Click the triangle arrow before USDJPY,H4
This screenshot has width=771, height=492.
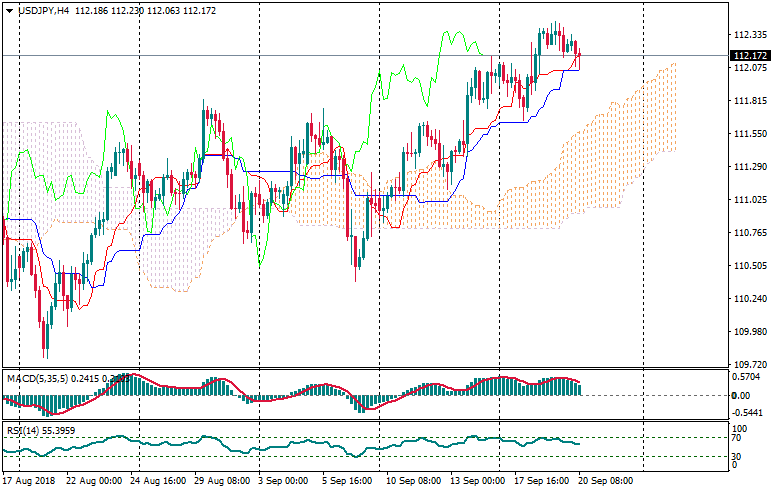(9, 10)
